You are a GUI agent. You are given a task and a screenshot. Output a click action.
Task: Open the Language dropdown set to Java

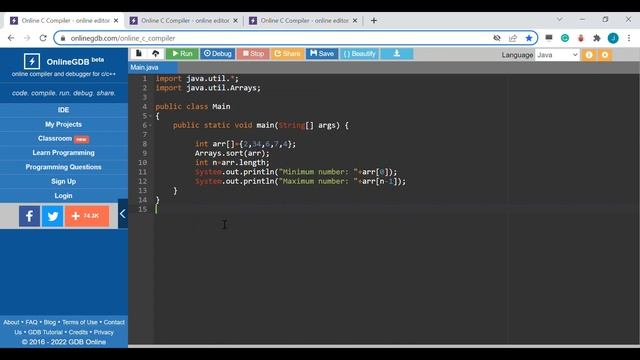tap(557, 55)
